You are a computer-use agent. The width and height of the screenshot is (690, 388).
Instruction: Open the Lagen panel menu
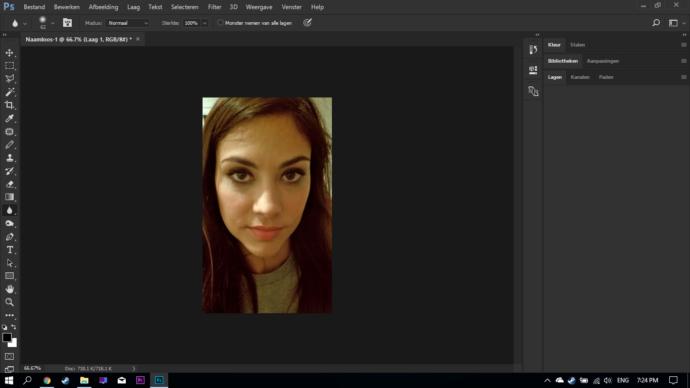pyautogui.click(x=683, y=77)
